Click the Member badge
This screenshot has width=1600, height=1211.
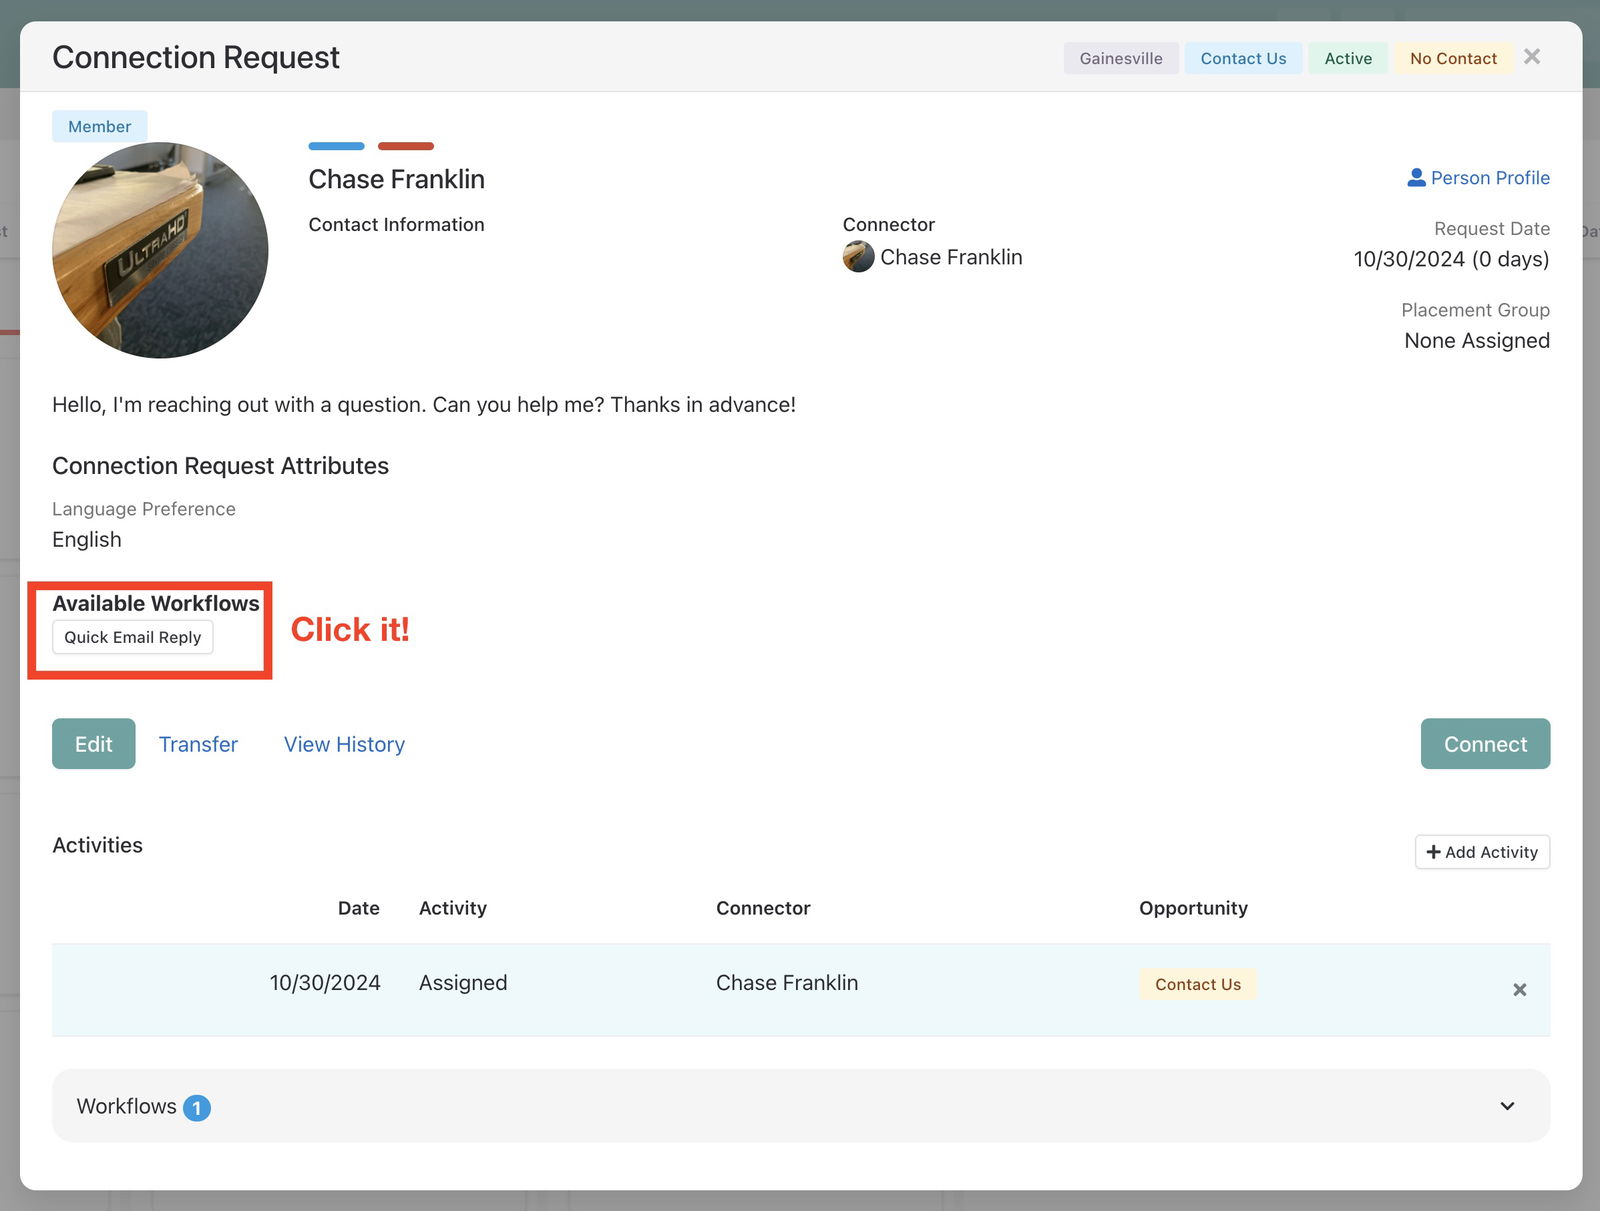click(100, 126)
